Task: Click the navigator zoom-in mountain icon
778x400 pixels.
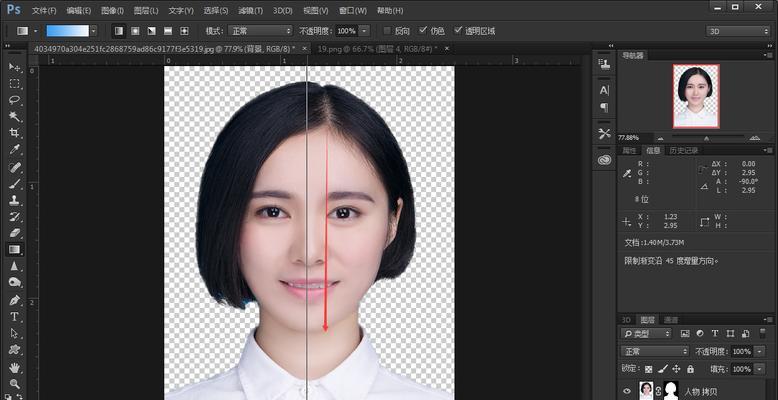Action: [x=755, y=138]
